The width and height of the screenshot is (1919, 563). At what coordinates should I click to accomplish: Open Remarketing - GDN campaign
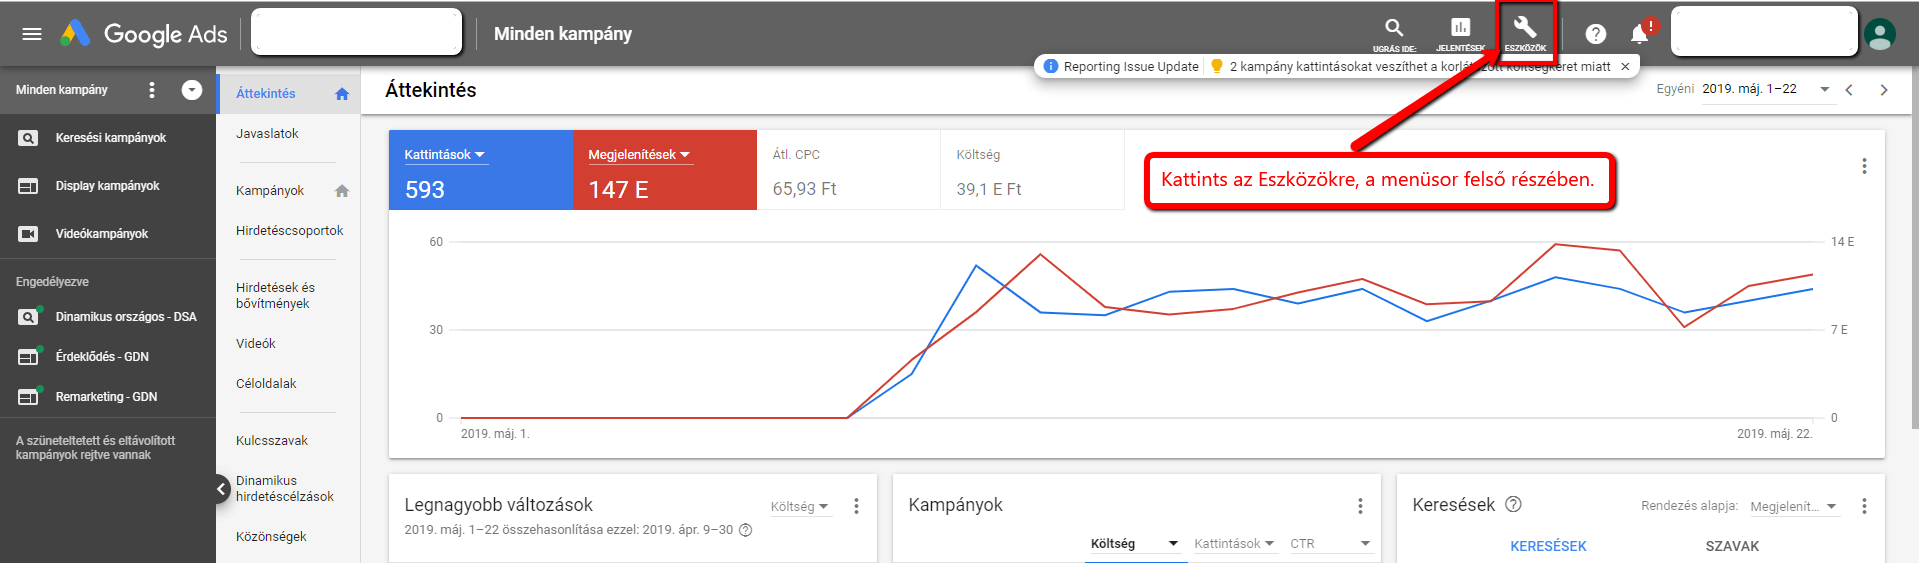[108, 397]
